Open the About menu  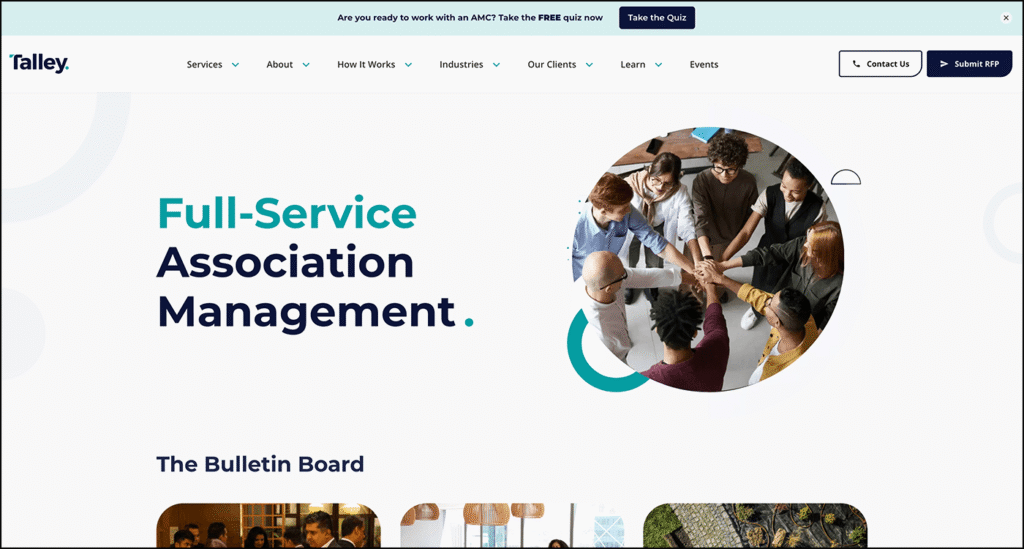click(280, 65)
